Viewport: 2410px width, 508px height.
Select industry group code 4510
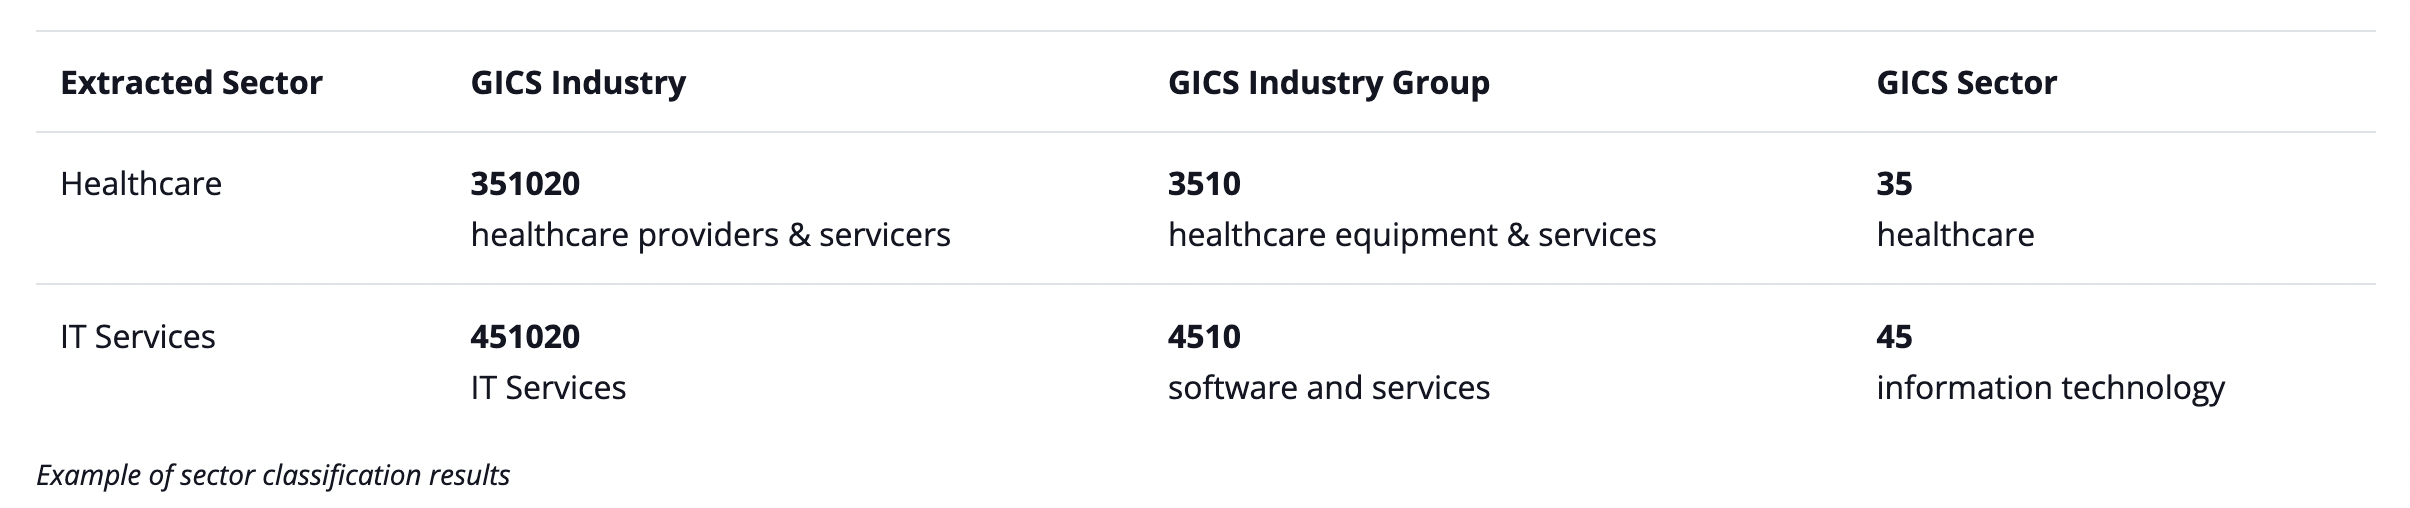(x=1204, y=337)
